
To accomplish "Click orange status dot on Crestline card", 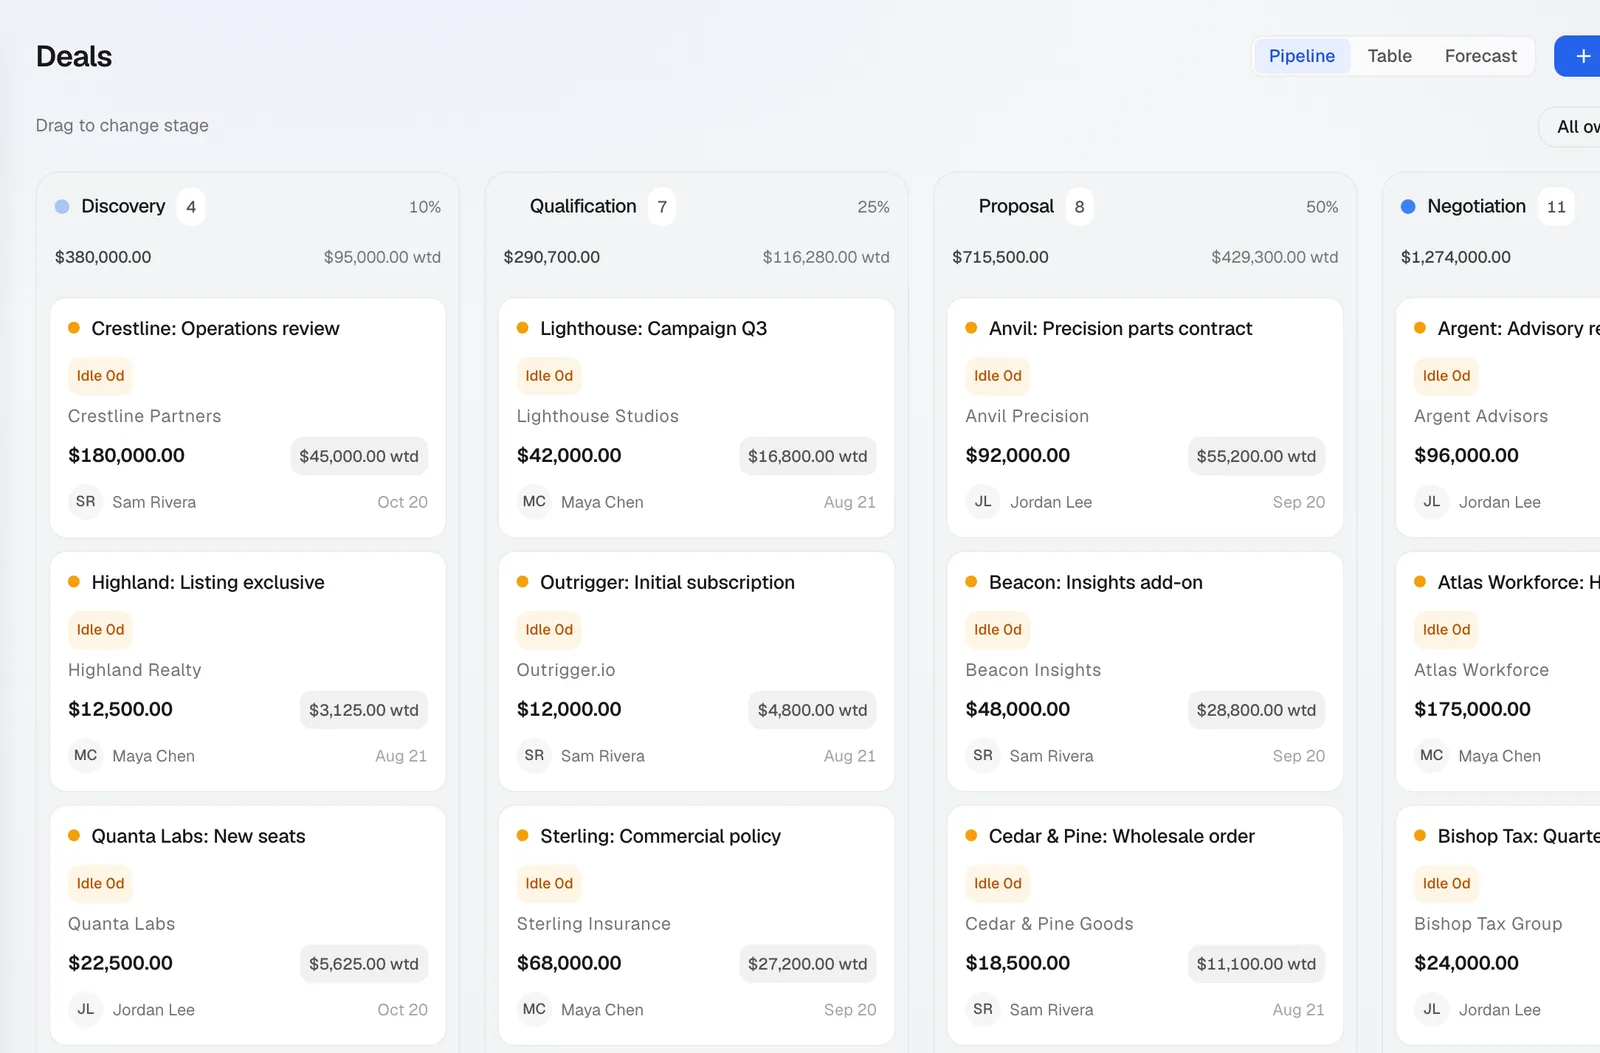I will tap(74, 328).
